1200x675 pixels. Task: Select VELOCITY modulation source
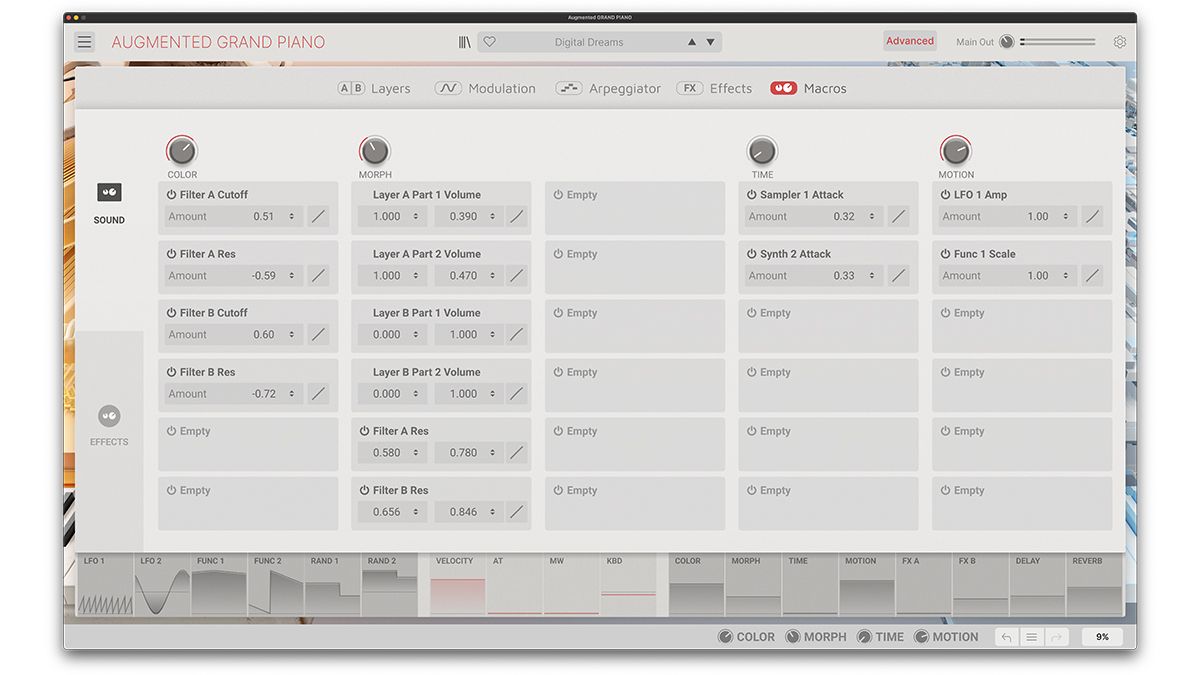click(x=458, y=585)
